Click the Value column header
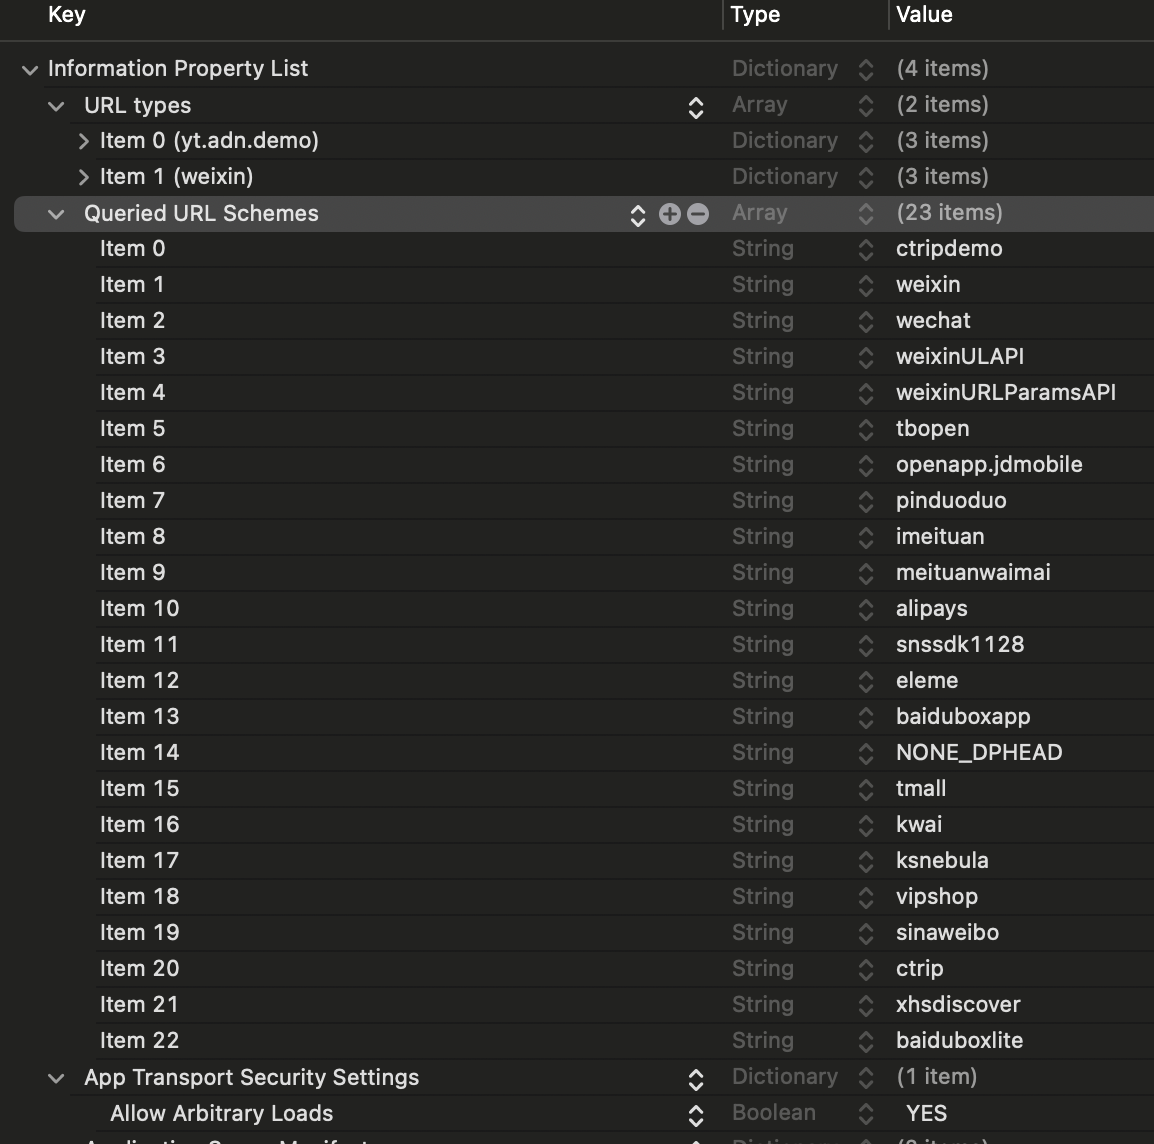 [924, 15]
